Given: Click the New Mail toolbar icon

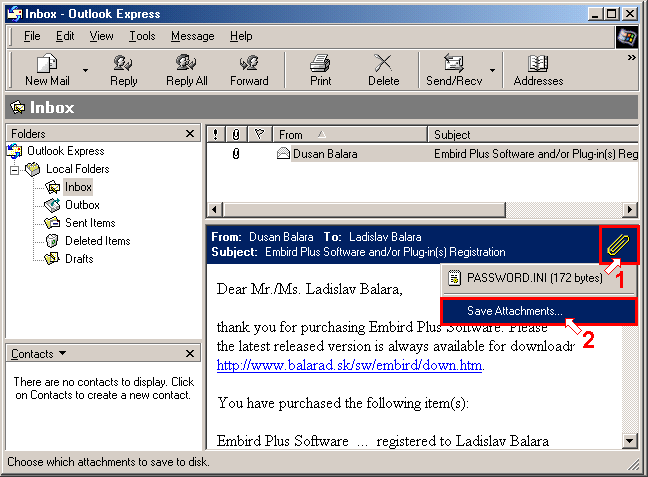Looking at the screenshot, I should tap(47, 63).
